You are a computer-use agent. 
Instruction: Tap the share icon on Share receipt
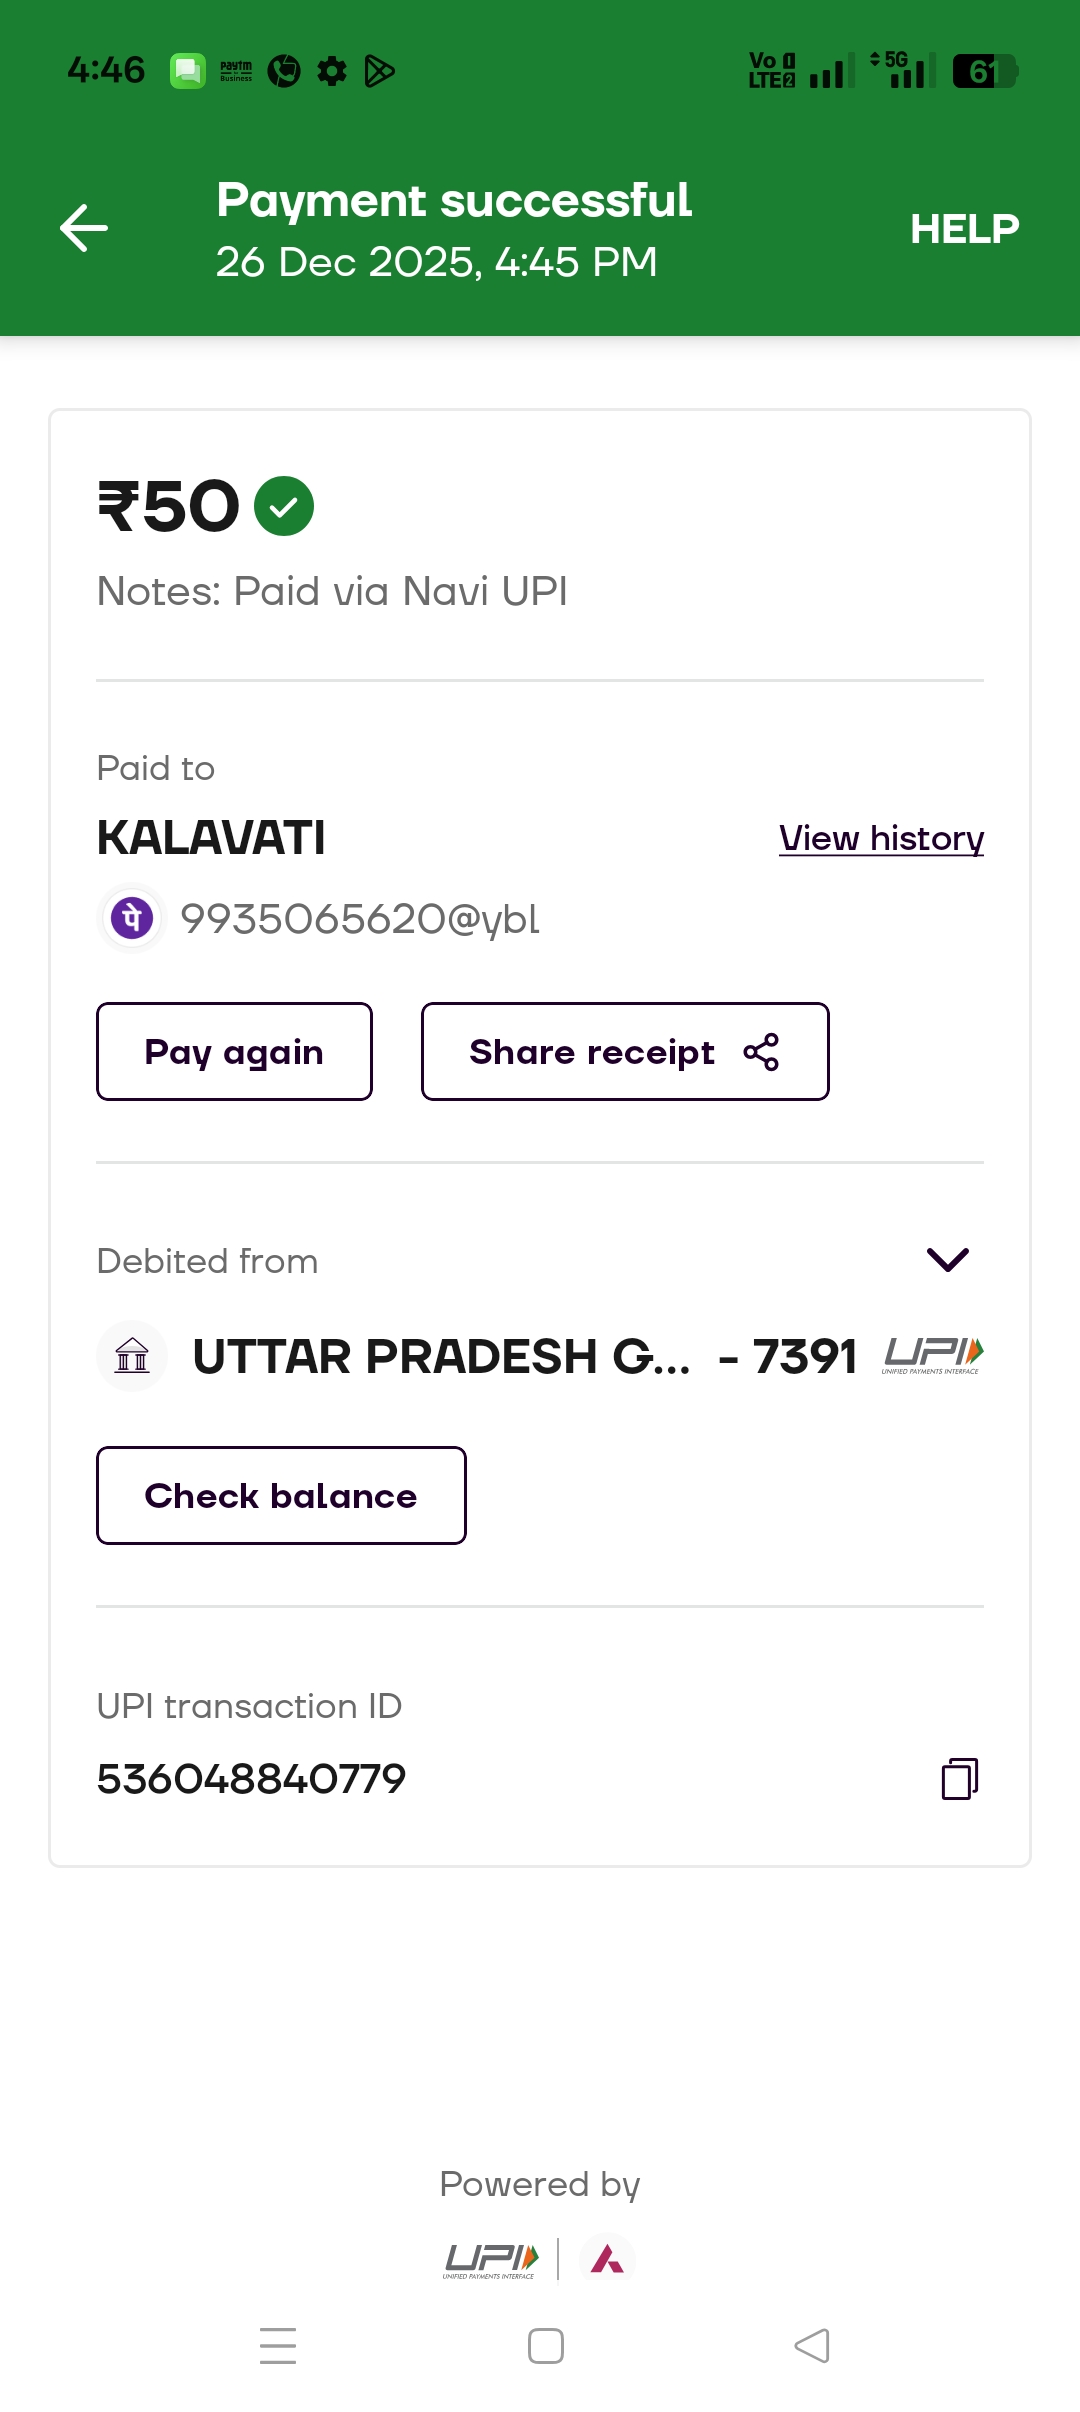761,1052
